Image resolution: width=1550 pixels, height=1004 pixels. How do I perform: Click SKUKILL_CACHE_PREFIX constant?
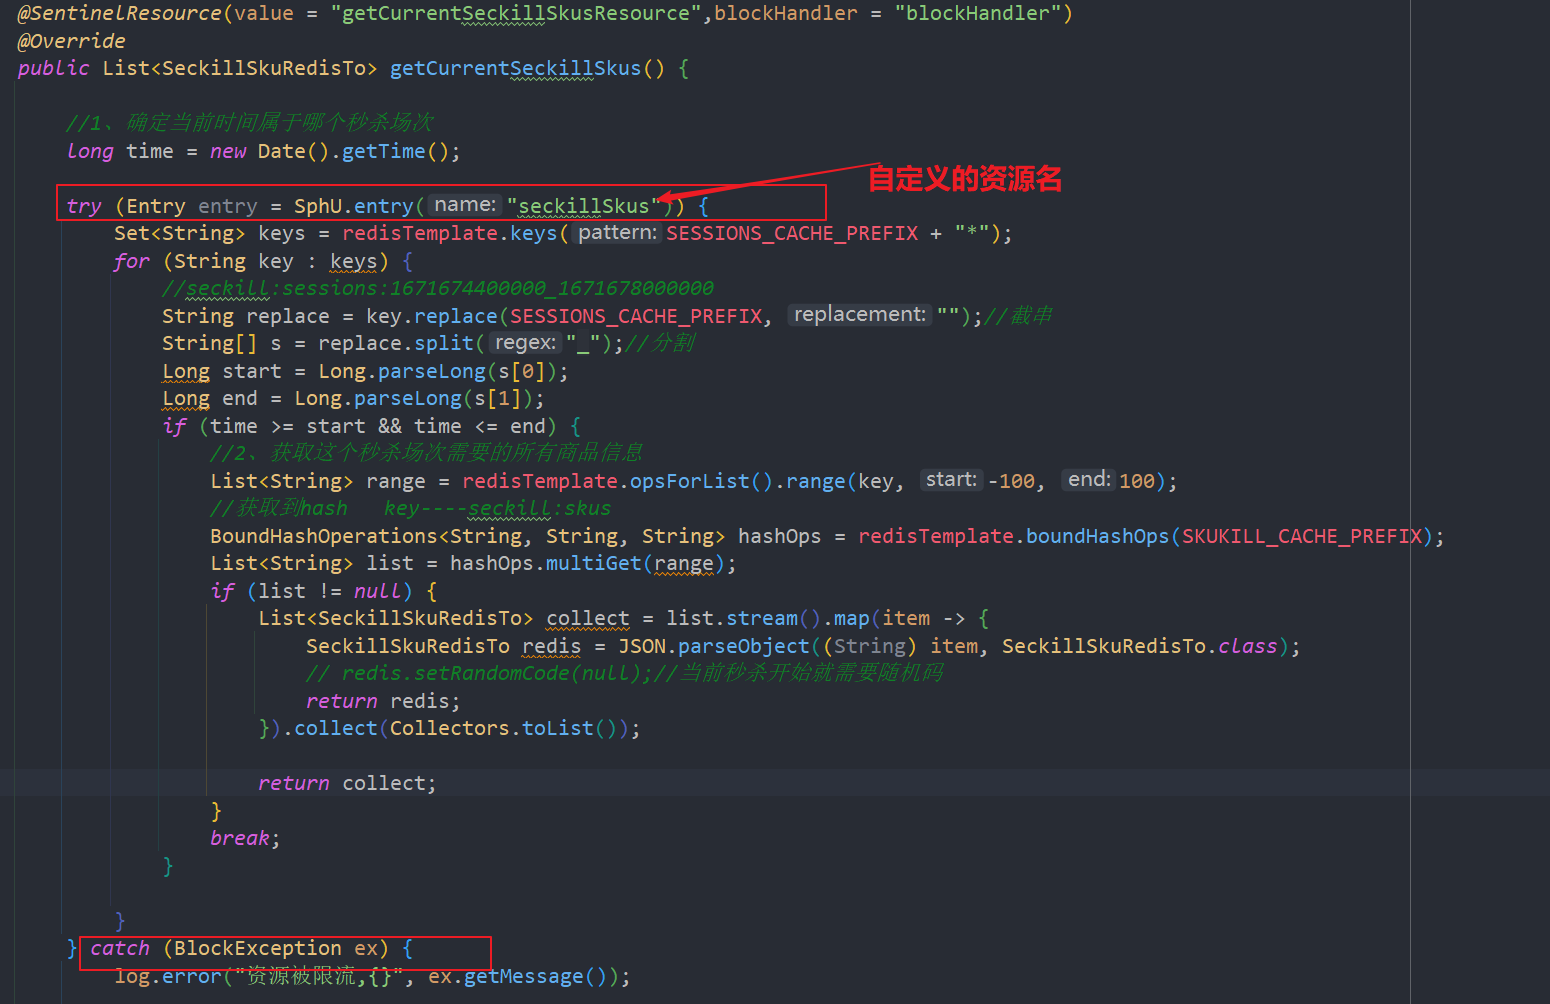(x=1302, y=536)
